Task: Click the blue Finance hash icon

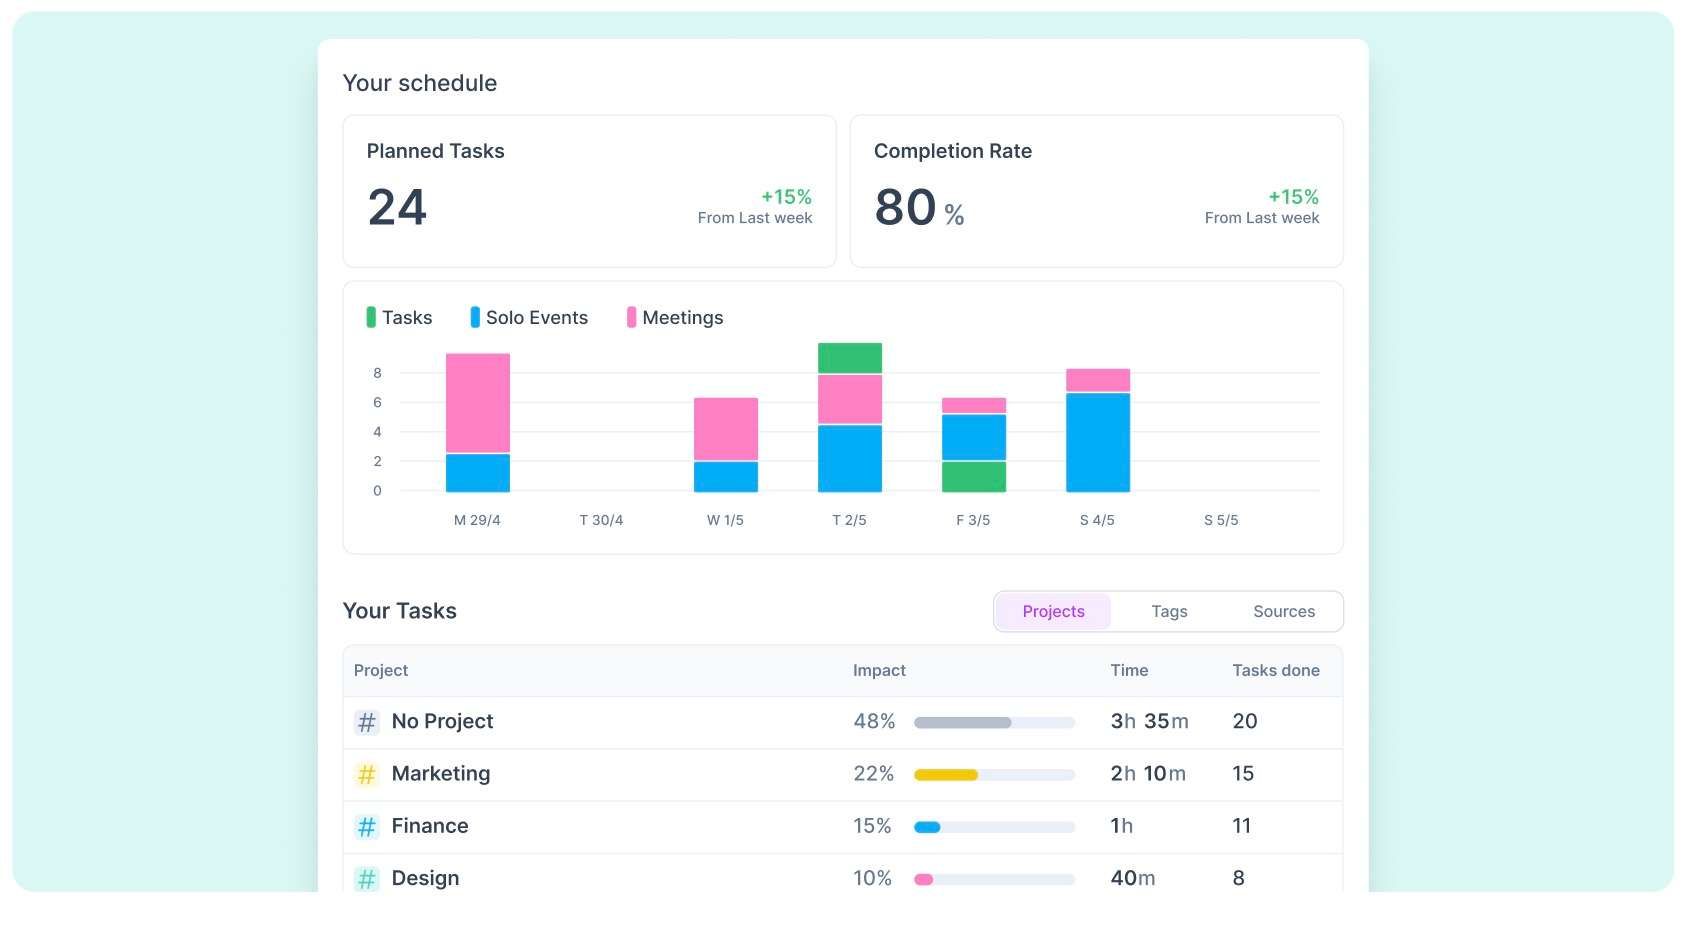Action: coord(367,826)
